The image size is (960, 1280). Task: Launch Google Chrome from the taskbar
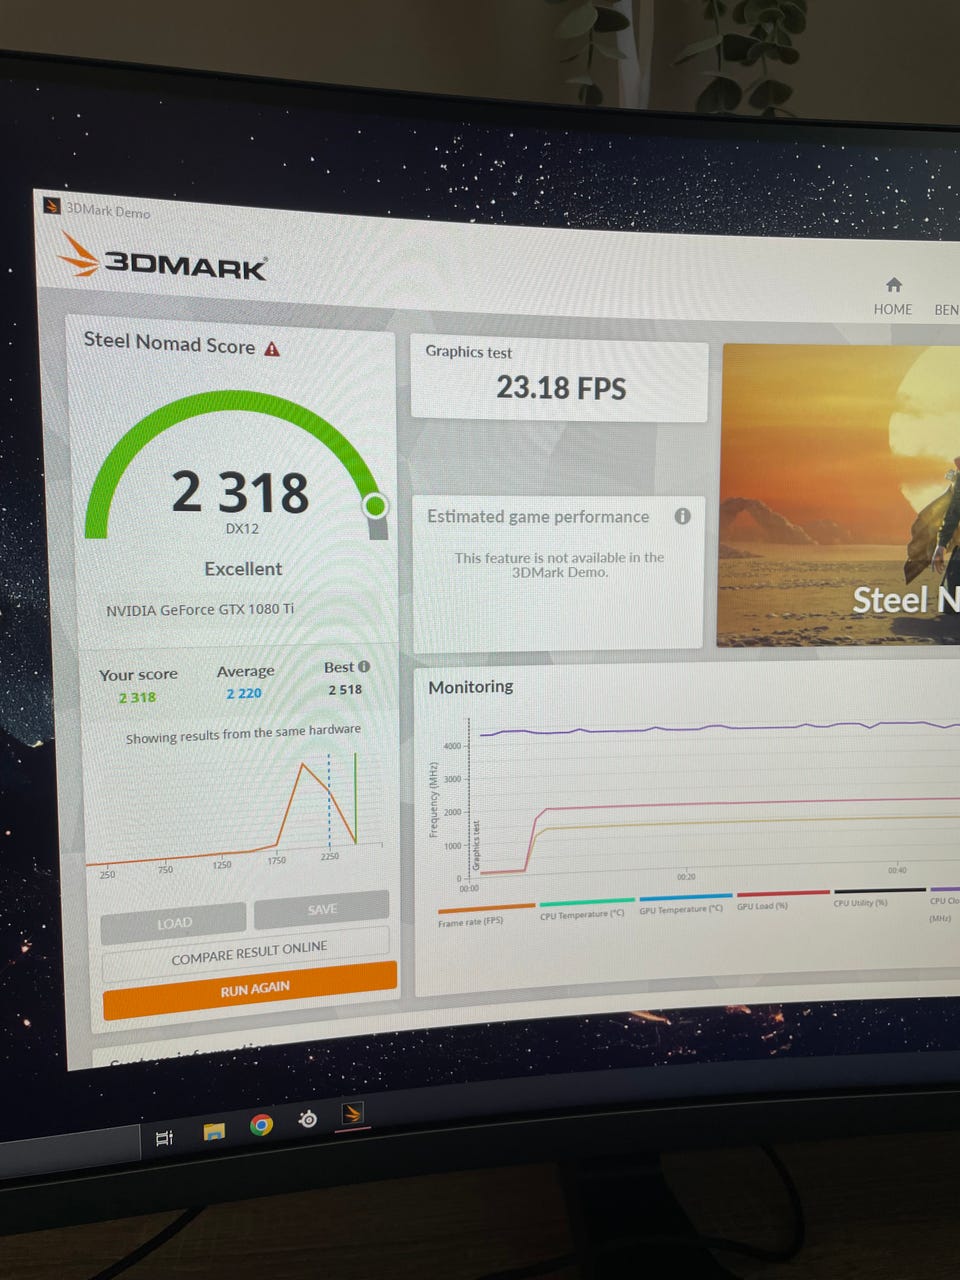[x=261, y=1126]
